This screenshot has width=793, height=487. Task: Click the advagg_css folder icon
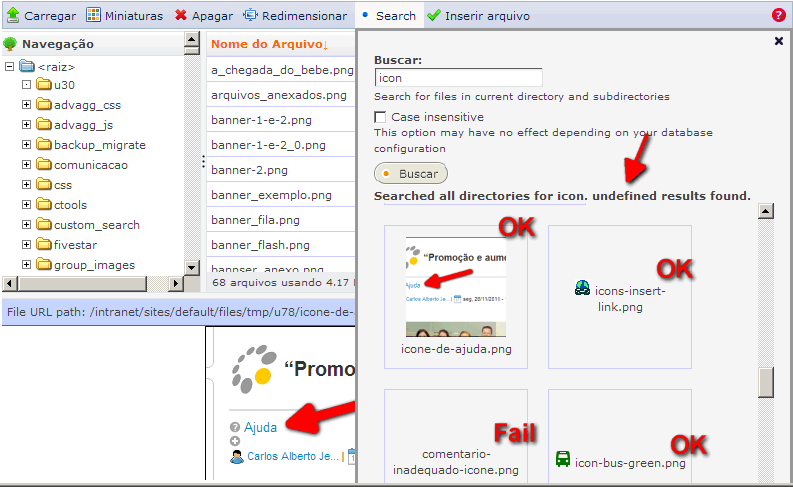pos(44,104)
